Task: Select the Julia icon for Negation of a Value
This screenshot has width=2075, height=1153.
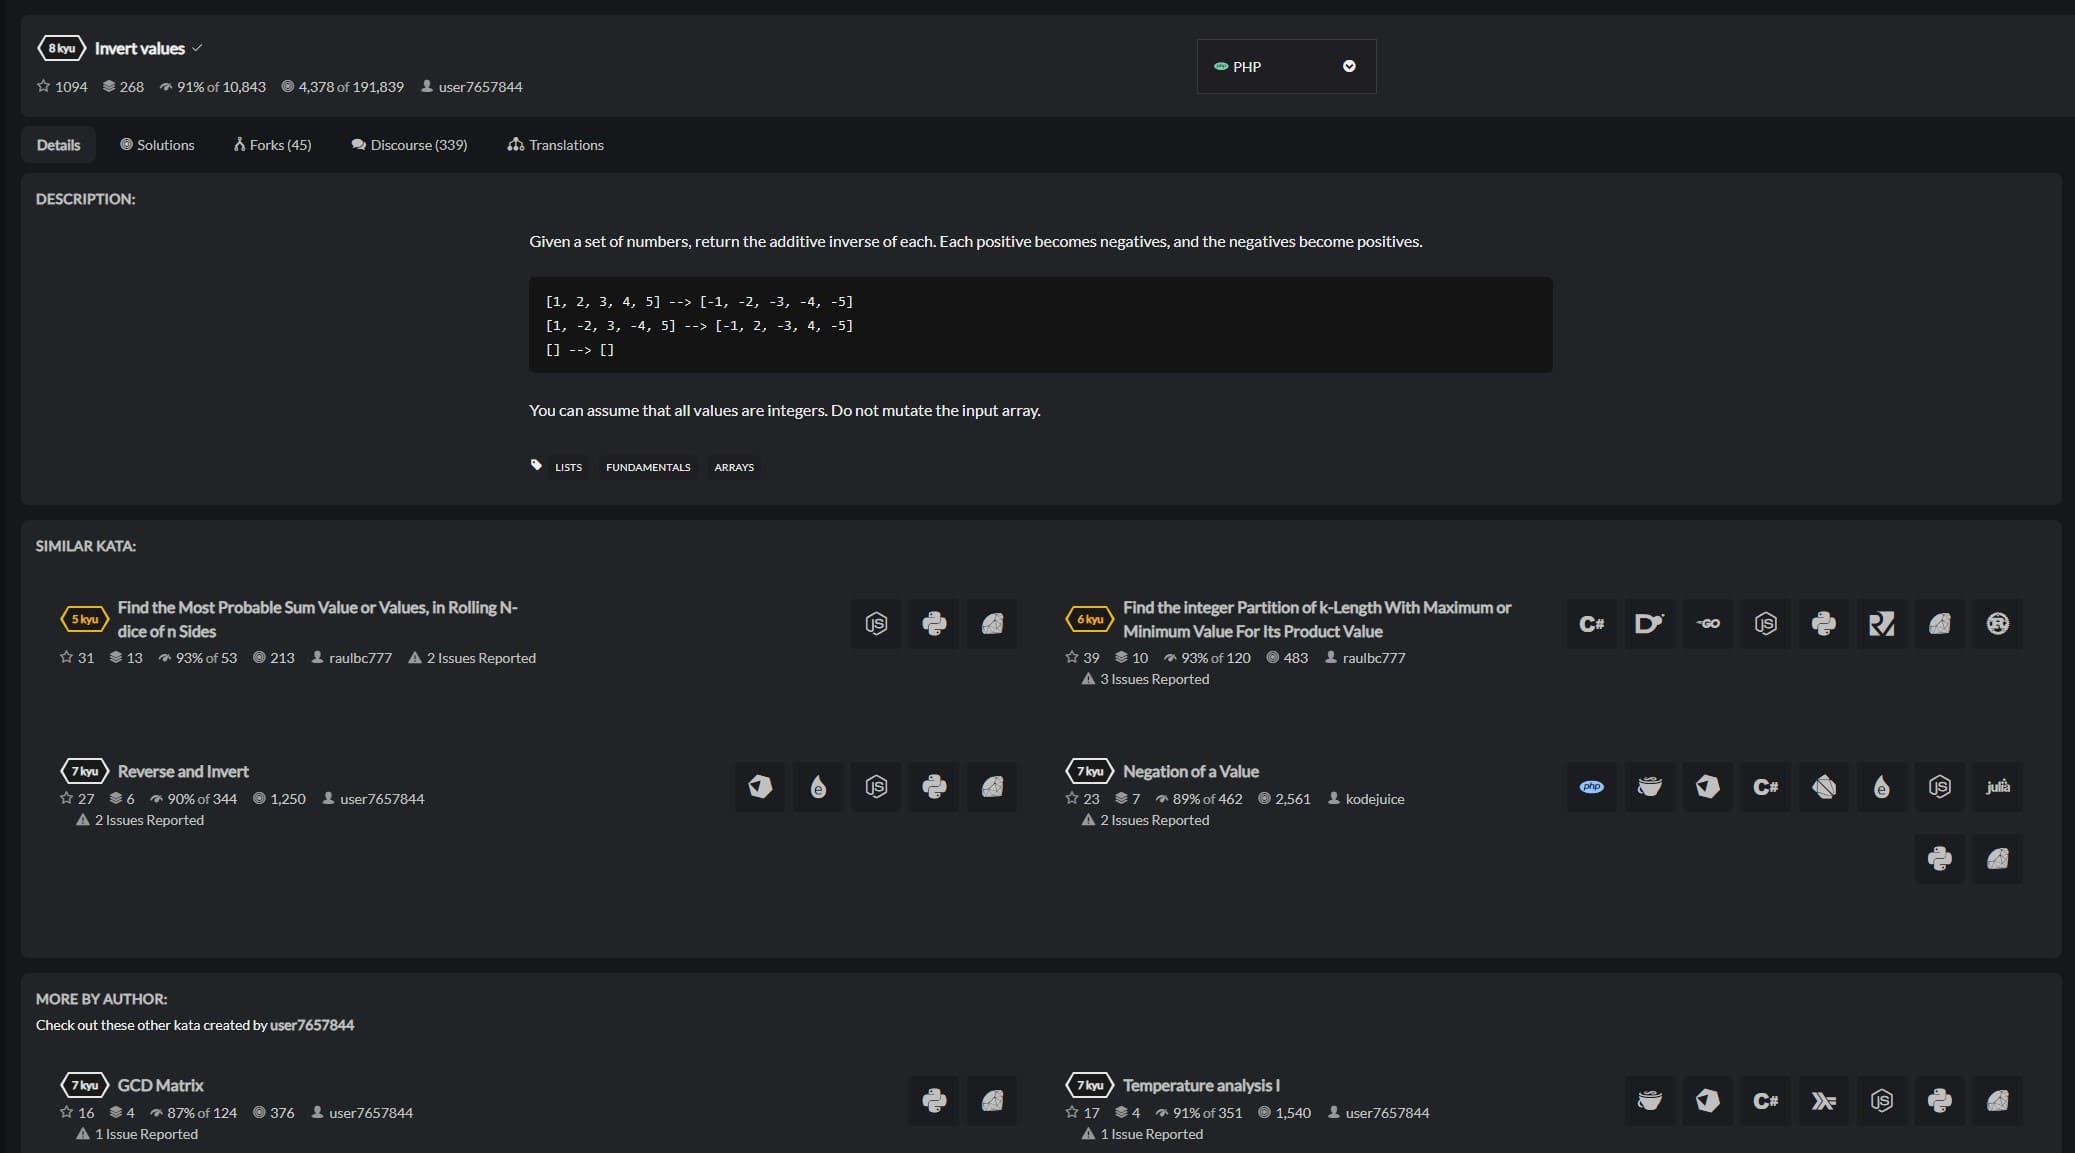Action: tap(1997, 787)
